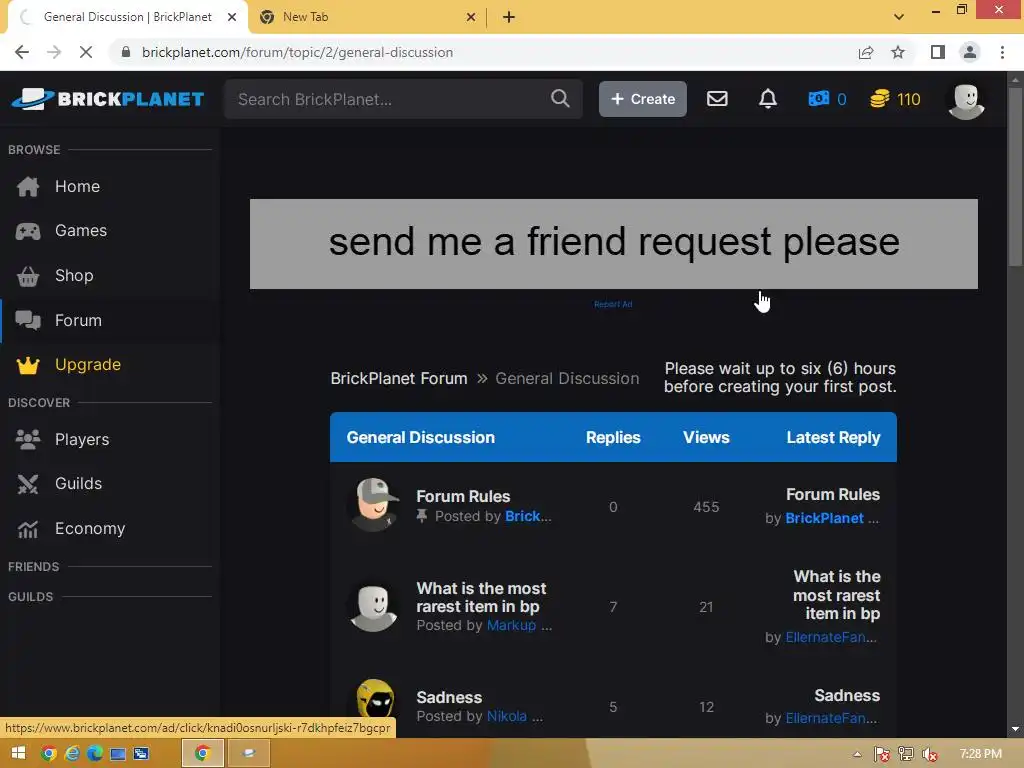1024x768 pixels.
Task: View the Economy page
Action: (x=89, y=528)
